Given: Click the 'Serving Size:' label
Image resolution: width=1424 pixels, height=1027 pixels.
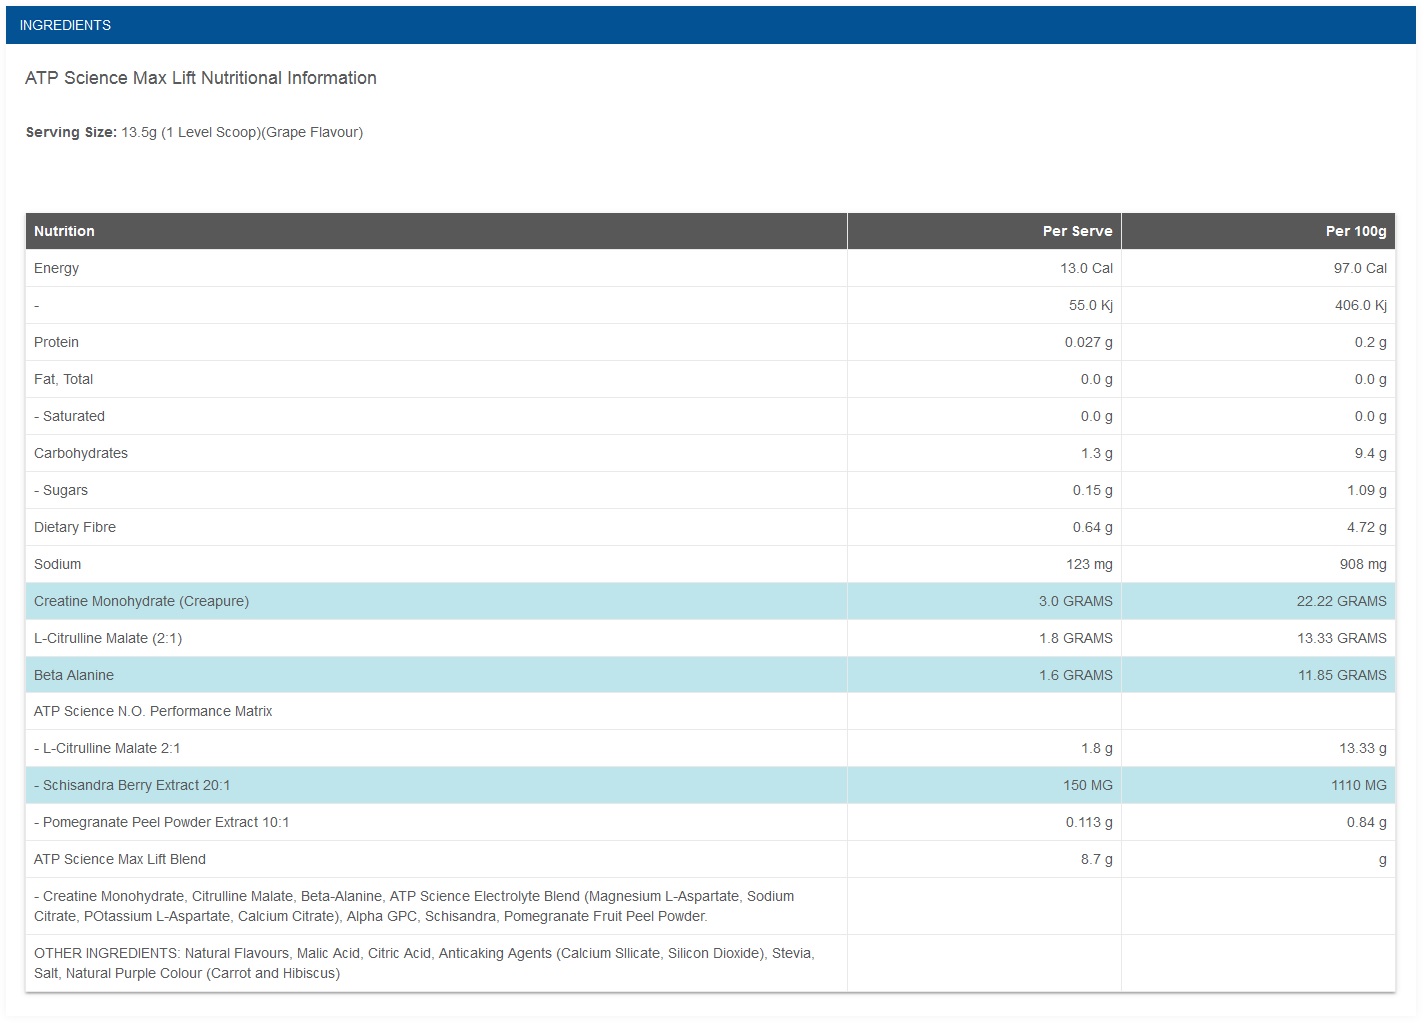Looking at the screenshot, I should pos(71,132).
